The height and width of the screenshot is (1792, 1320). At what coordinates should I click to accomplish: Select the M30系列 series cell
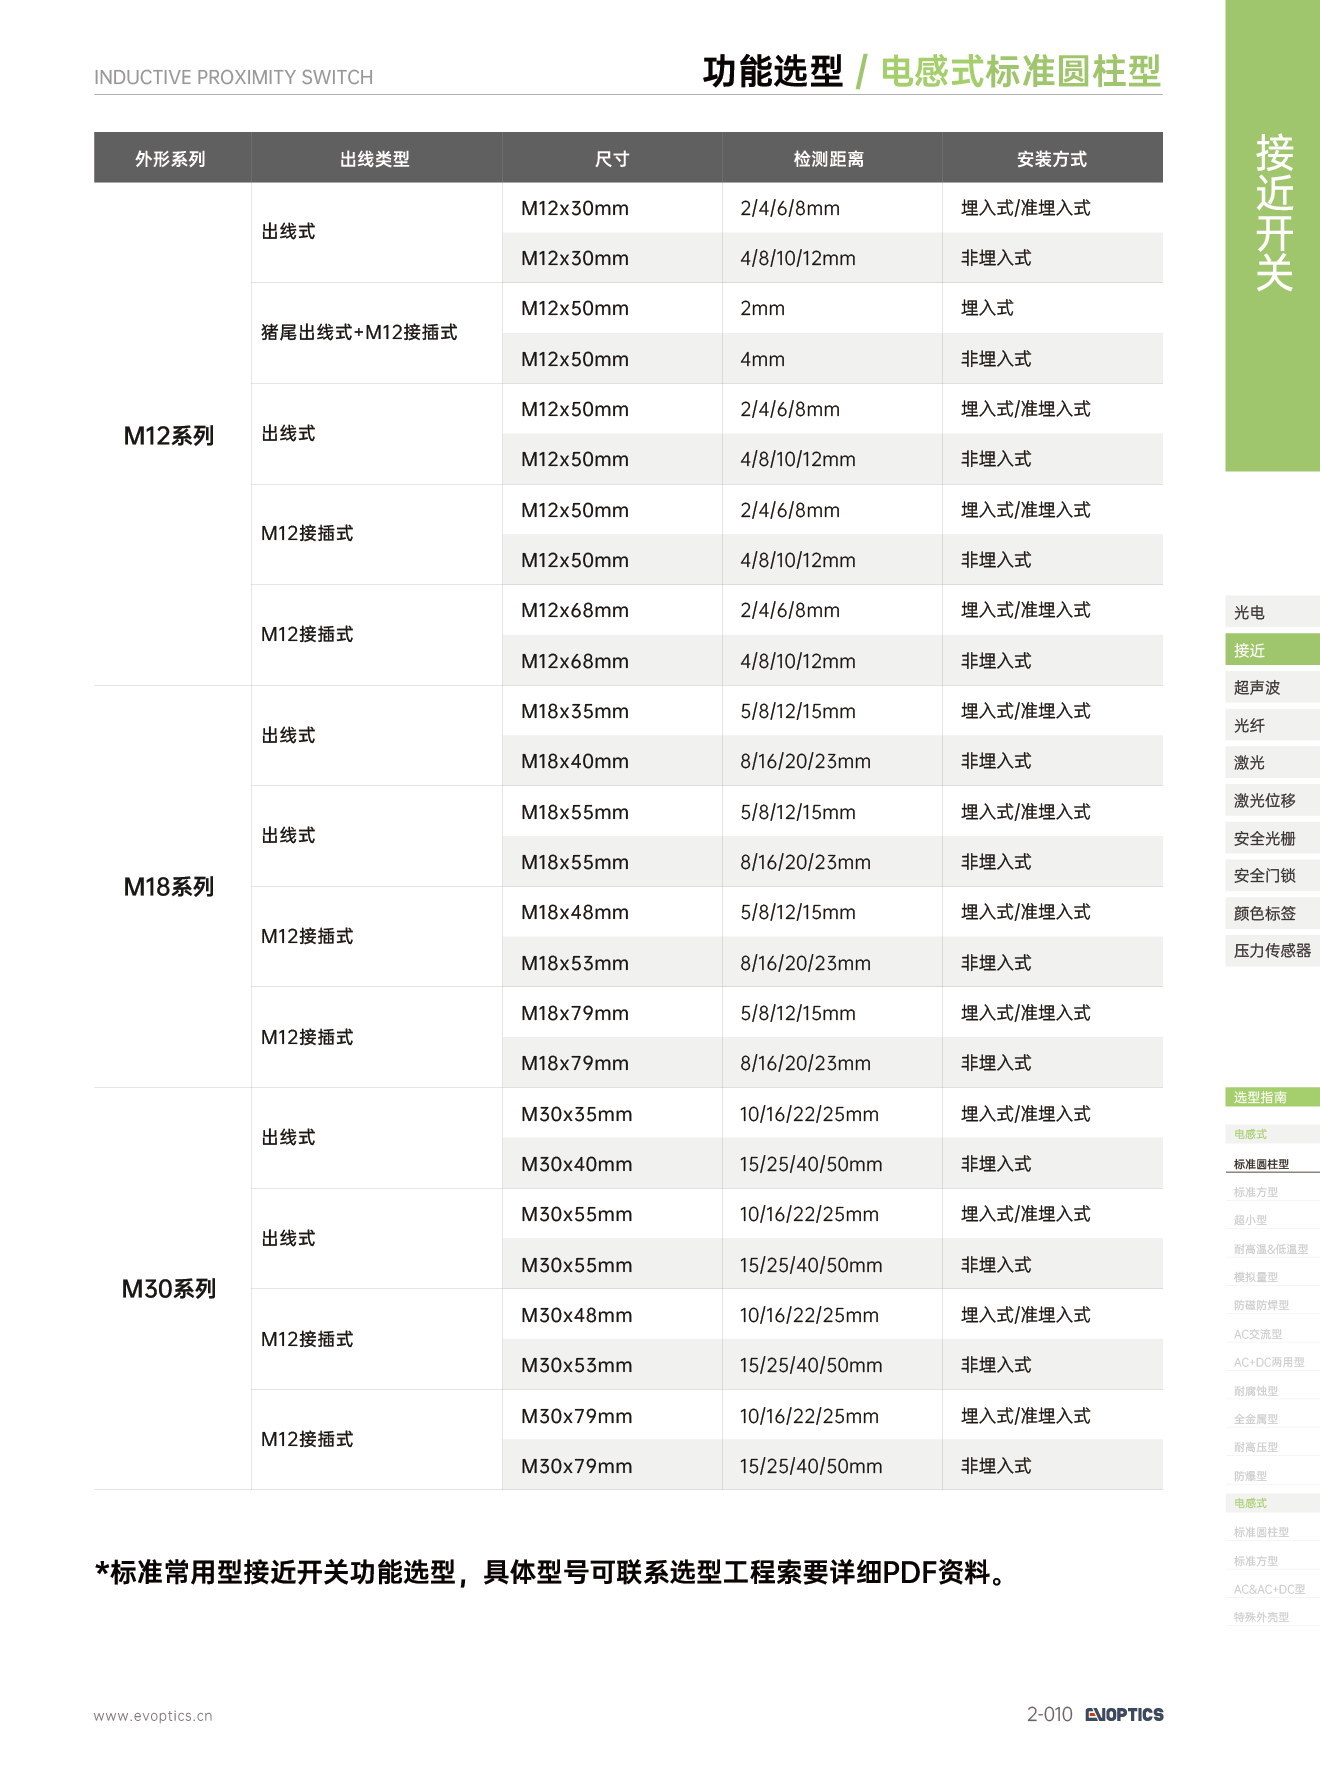pyautogui.click(x=170, y=1289)
